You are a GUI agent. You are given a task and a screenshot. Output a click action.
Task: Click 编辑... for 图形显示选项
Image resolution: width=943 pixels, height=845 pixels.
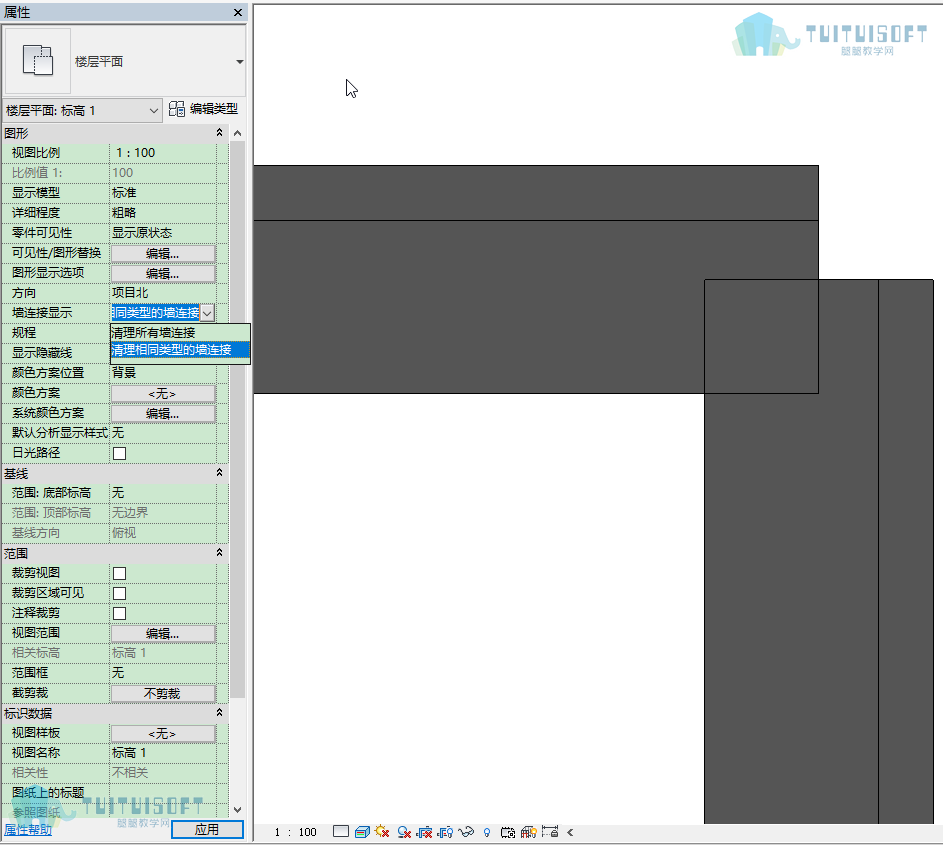(x=163, y=273)
